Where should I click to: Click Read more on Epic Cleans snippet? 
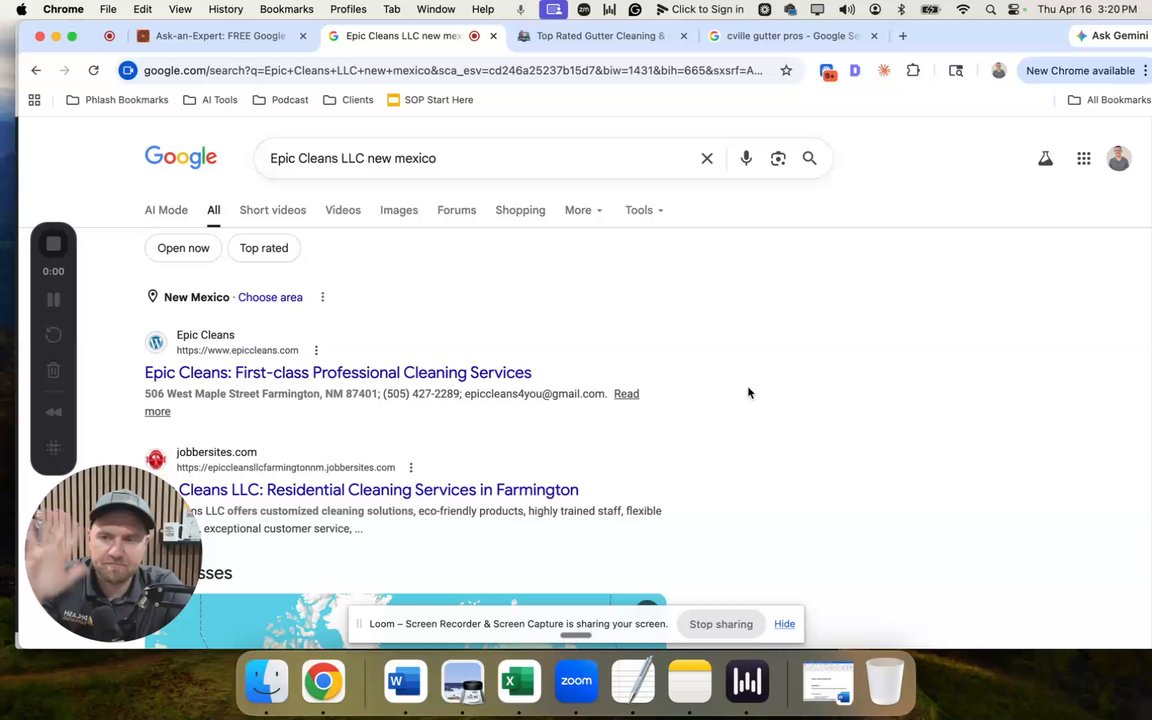(627, 394)
